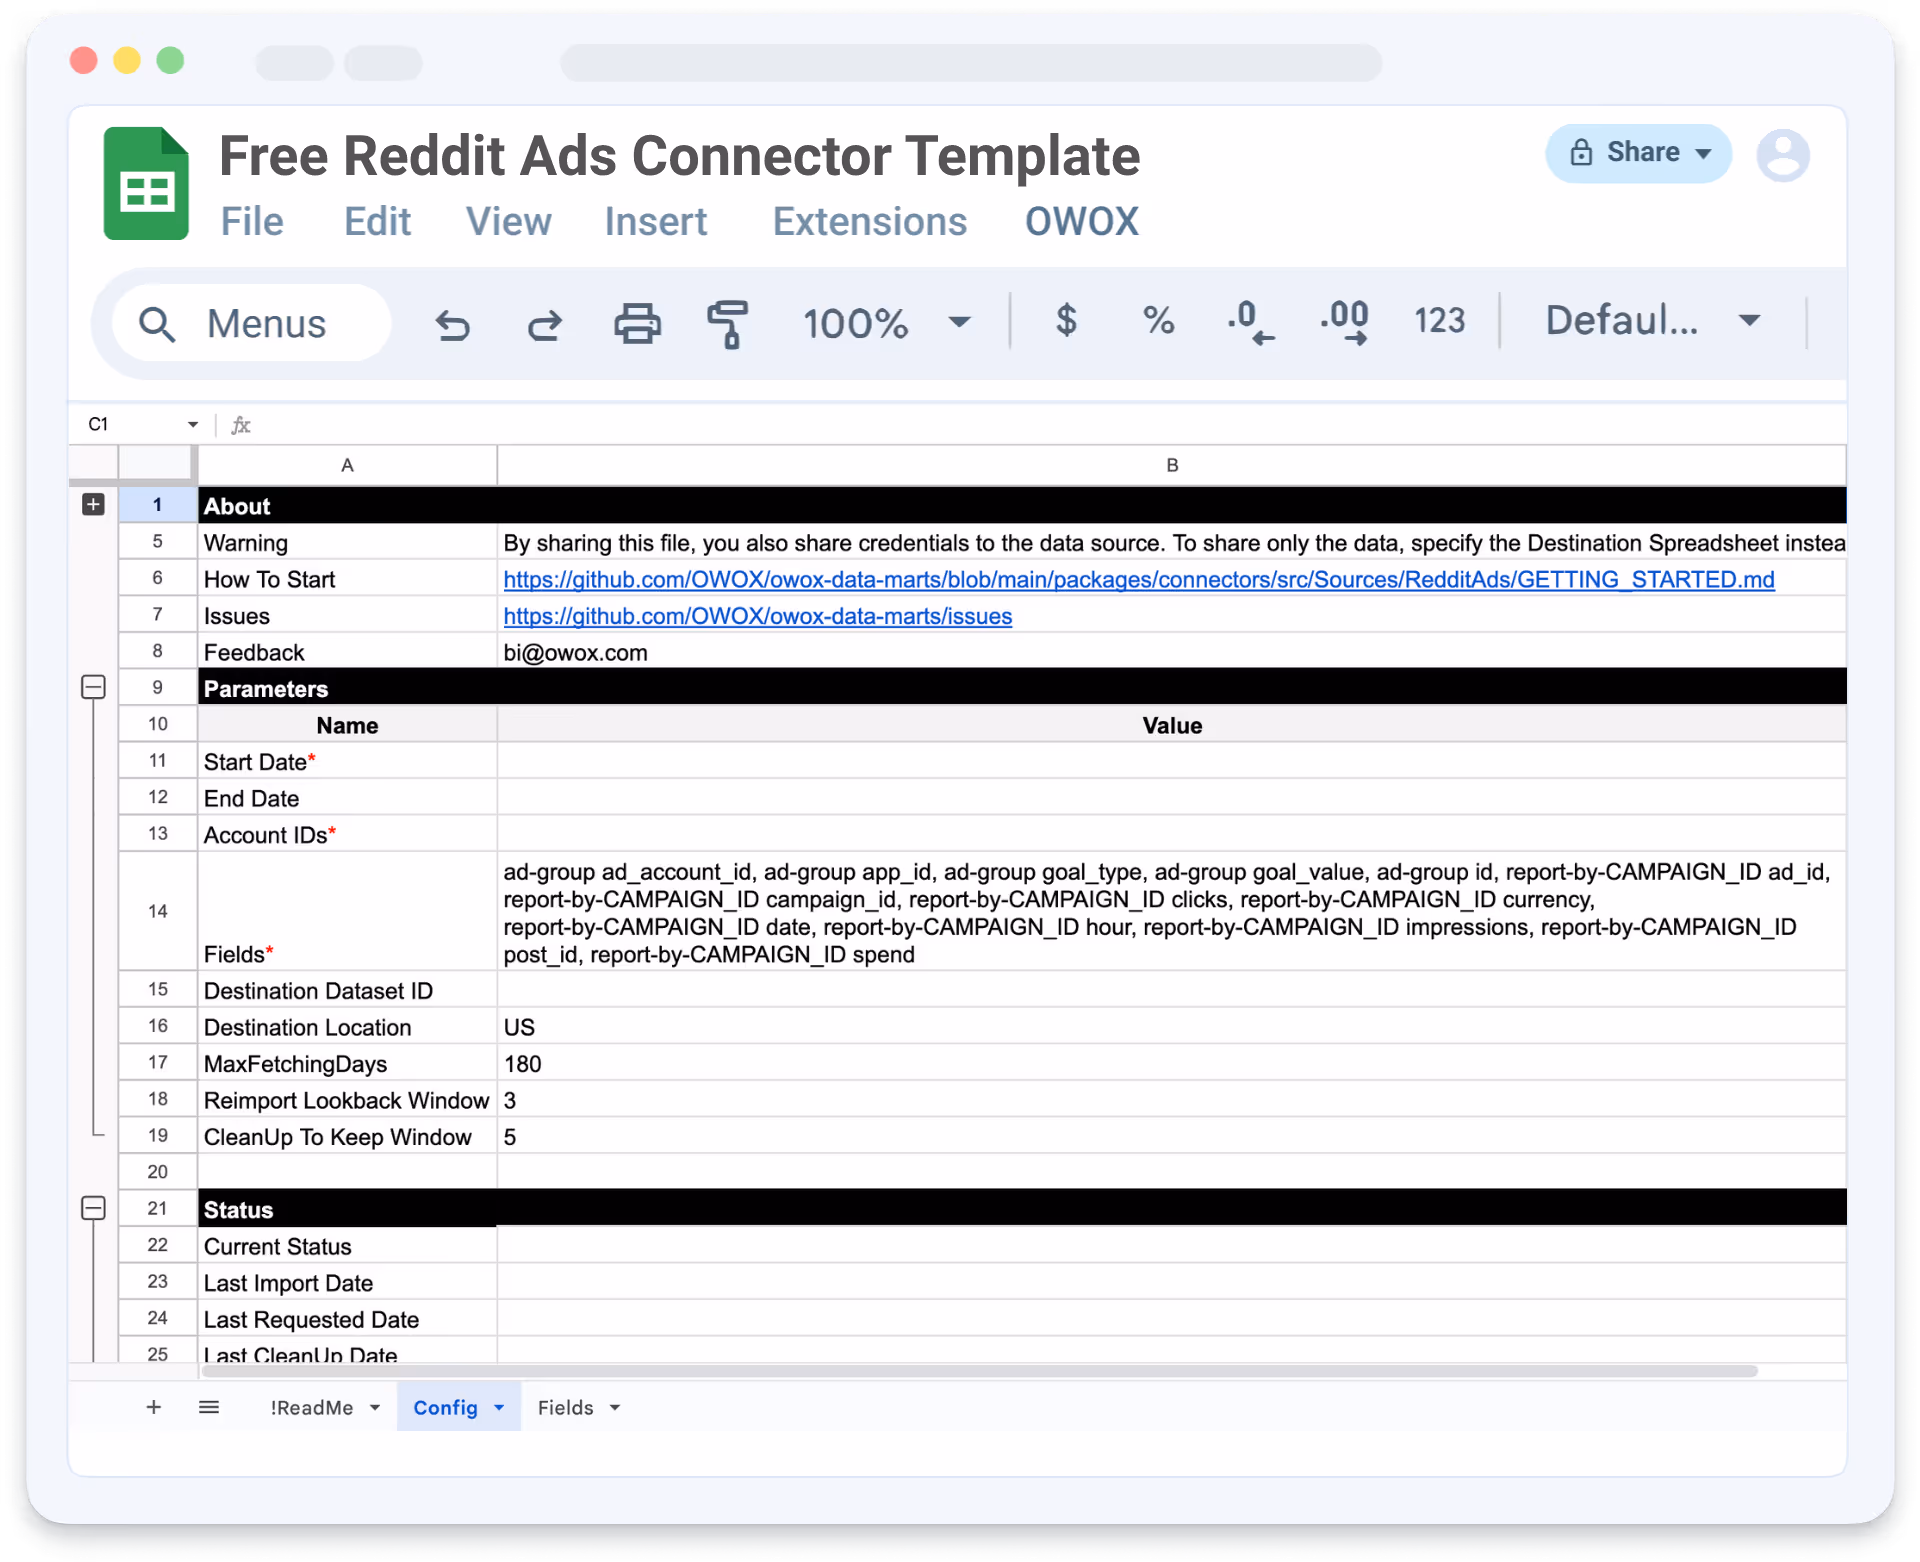The height and width of the screenshot is (1562, 1920).
Task: Add a new sheet with plus icon
Action: 153,1407
